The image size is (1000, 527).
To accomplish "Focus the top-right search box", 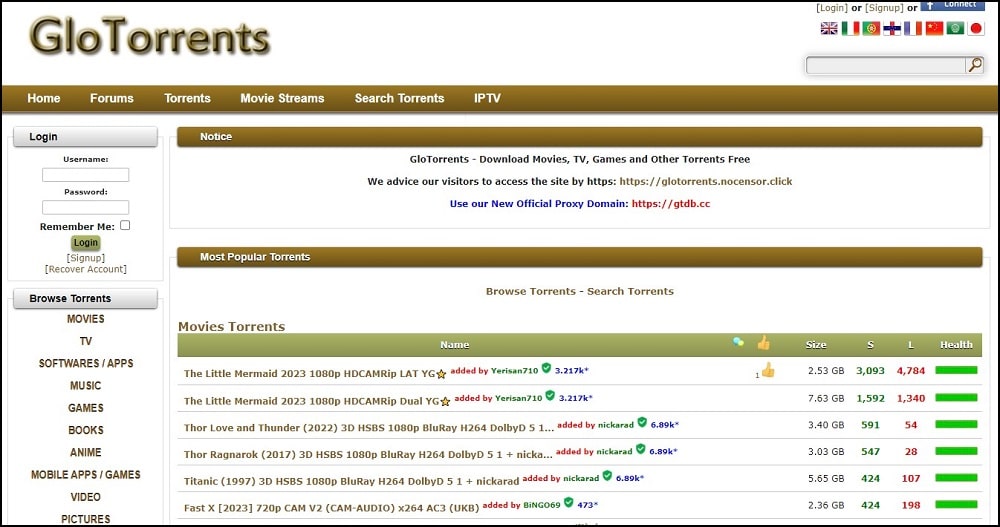I will (886, 65).
